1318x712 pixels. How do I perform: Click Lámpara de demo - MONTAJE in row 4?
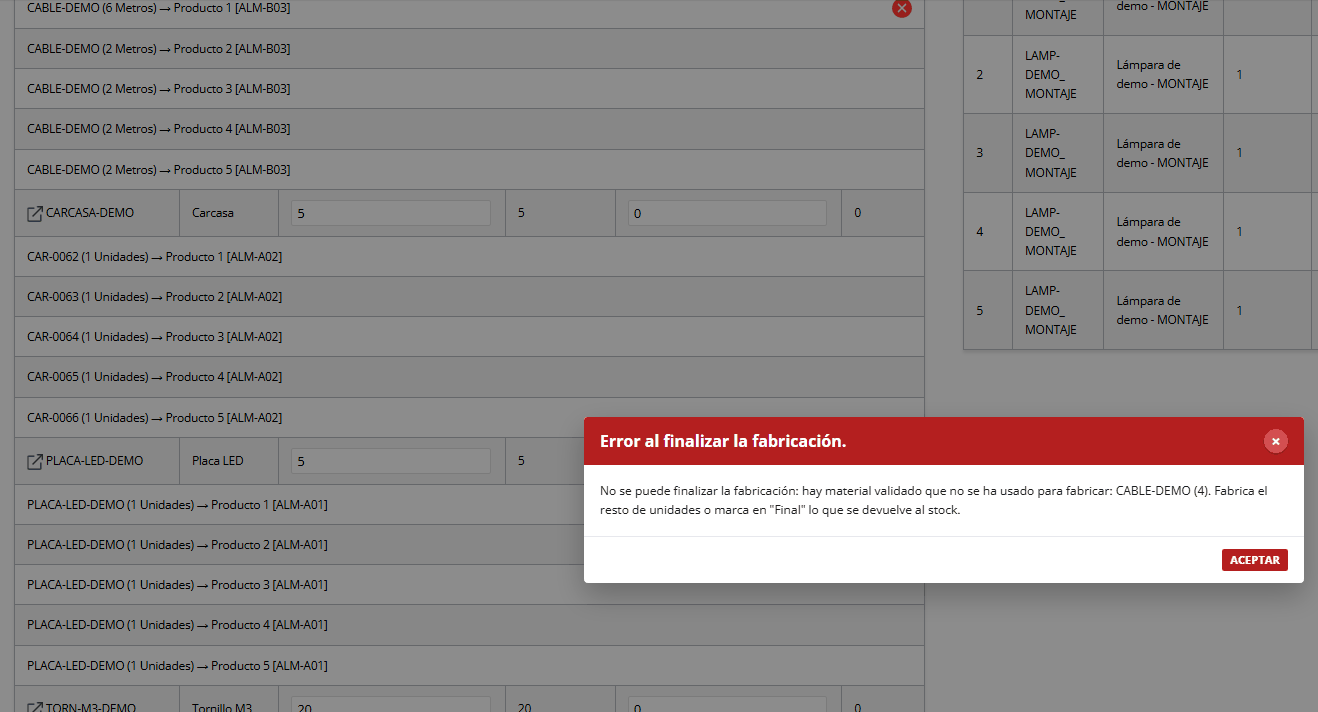pos(1163,232)
